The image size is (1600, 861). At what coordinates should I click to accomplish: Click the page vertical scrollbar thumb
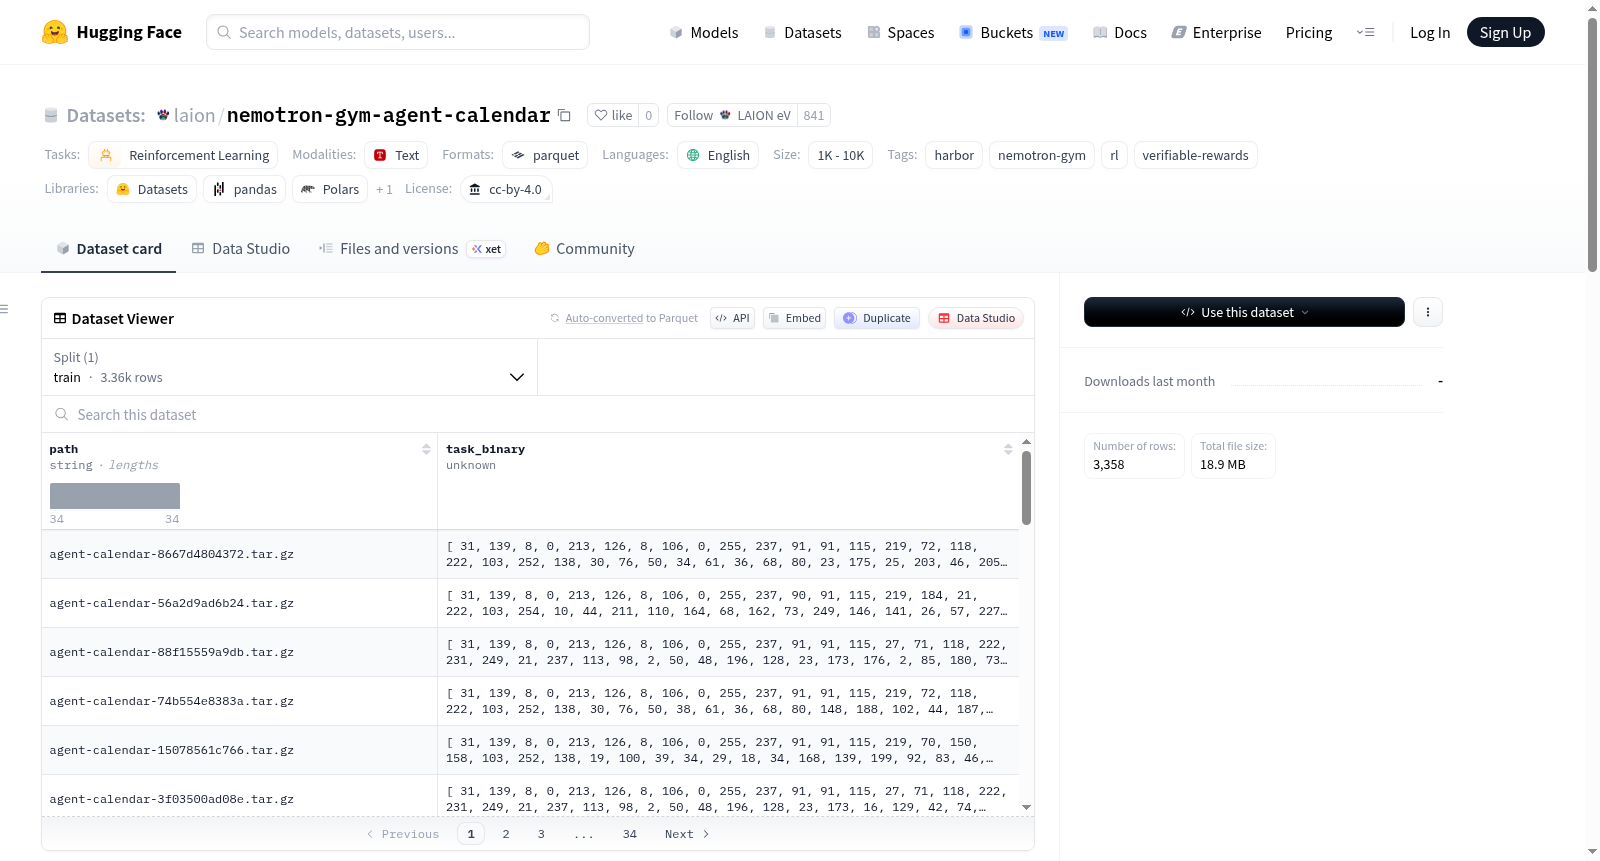(x=1592, y=145)
